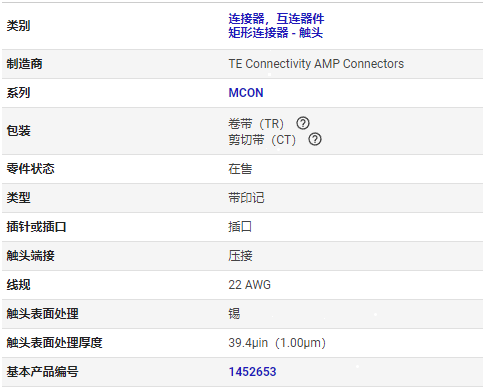The image size is (483, 388).
Task: Click the 插口 value in 插针或插口 row
Action: pyautogui.click(x=240, y=227)
